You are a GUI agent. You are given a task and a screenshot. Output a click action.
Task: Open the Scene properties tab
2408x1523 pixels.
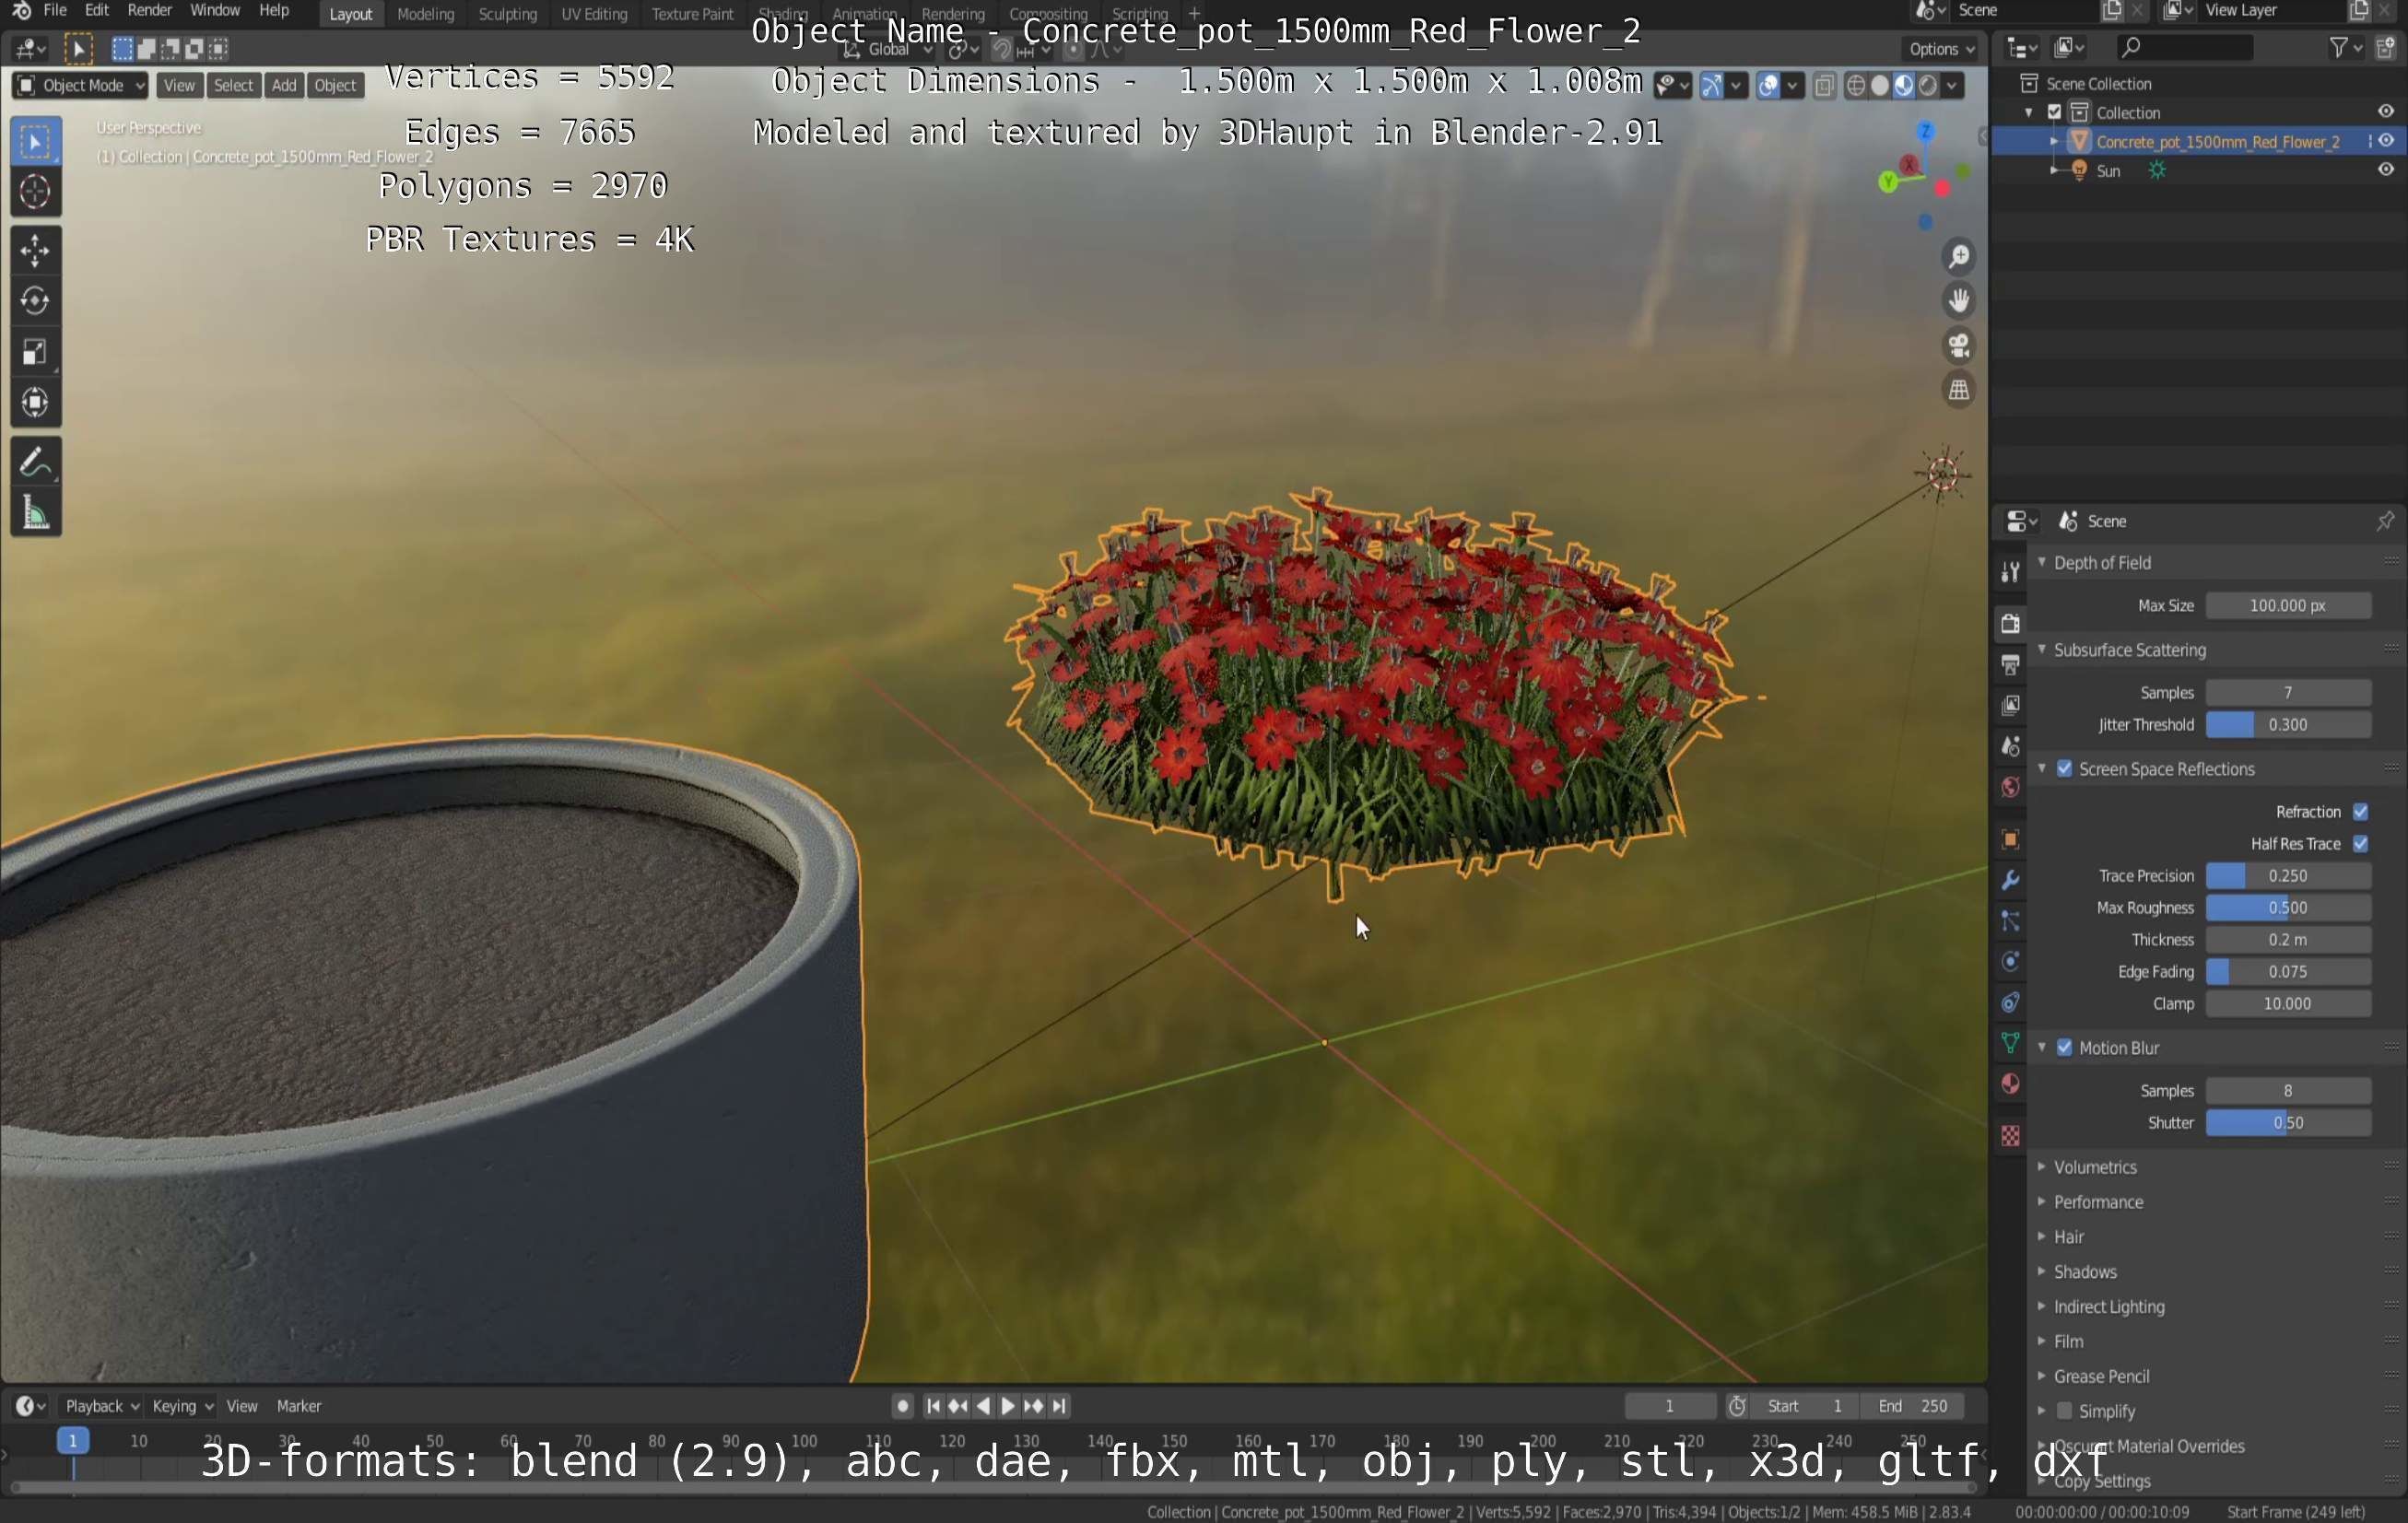pyautogui.click(x=2010, y=747)
